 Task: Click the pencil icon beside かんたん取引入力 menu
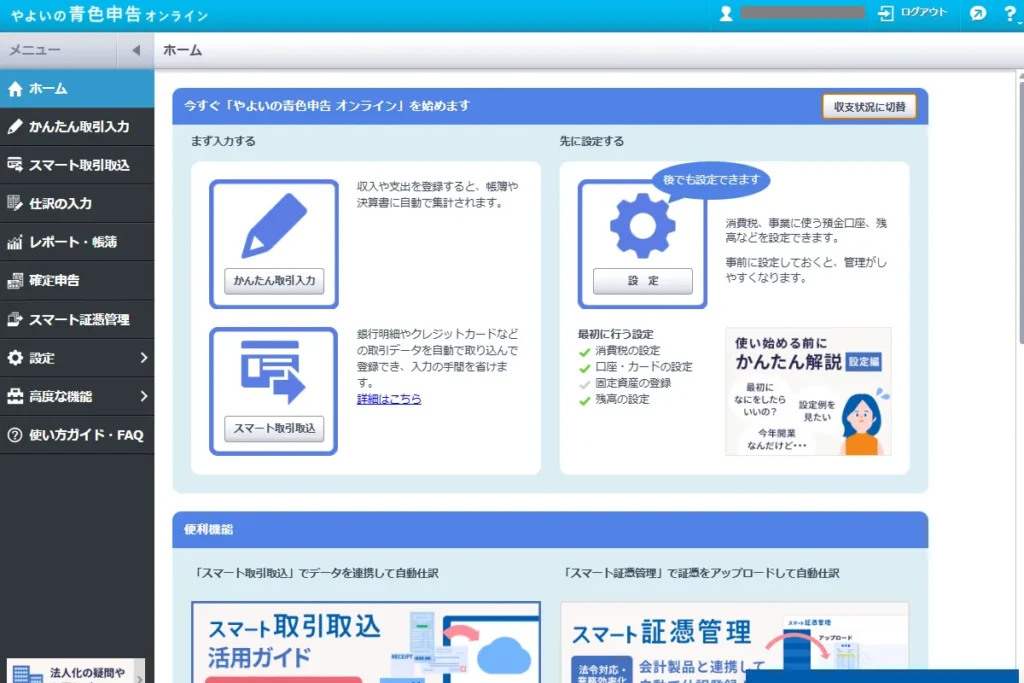click(x=15, y=127)
